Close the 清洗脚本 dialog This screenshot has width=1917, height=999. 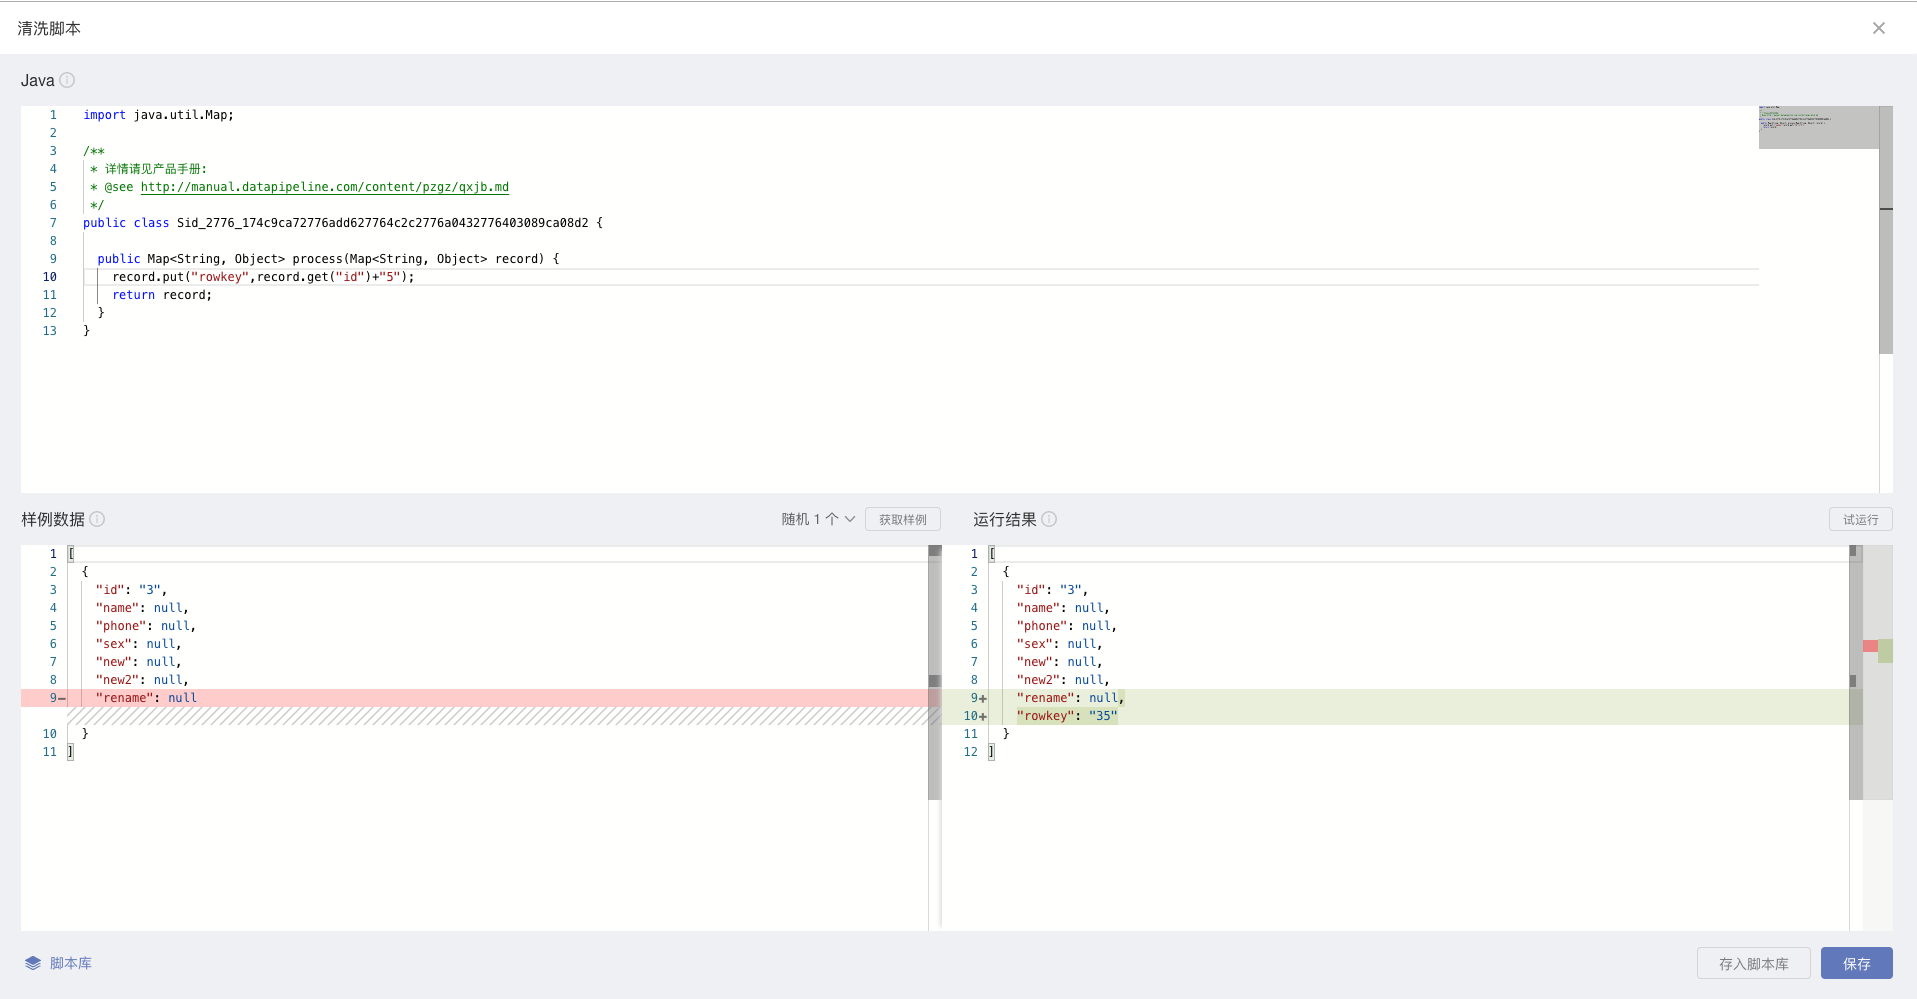tap(1878, 28)
